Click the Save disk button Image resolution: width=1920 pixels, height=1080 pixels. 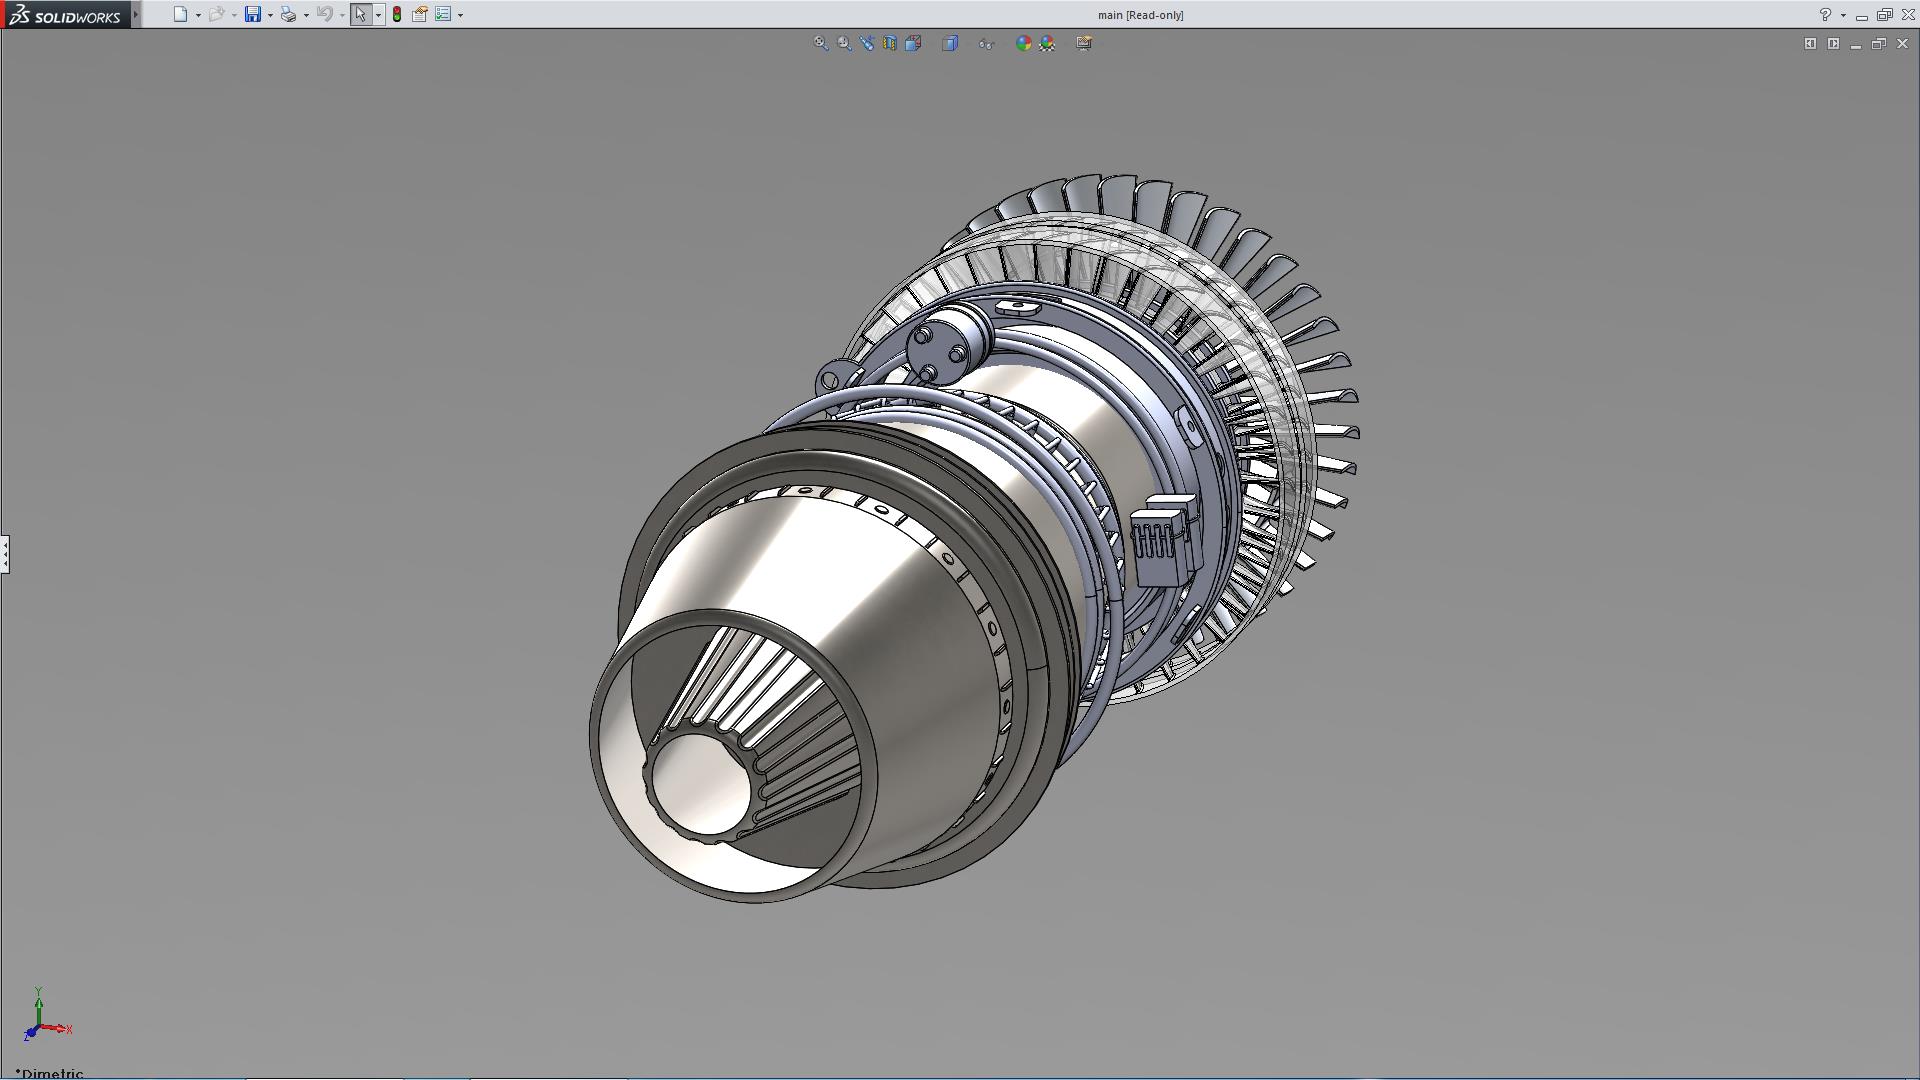(253, 15)
